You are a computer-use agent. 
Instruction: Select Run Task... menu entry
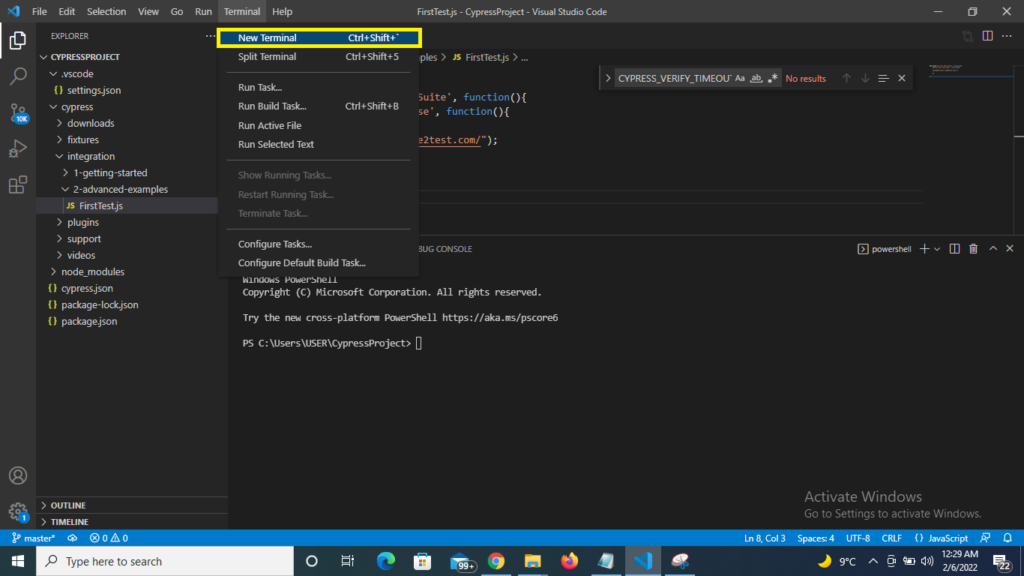click(x=318, y=87)
